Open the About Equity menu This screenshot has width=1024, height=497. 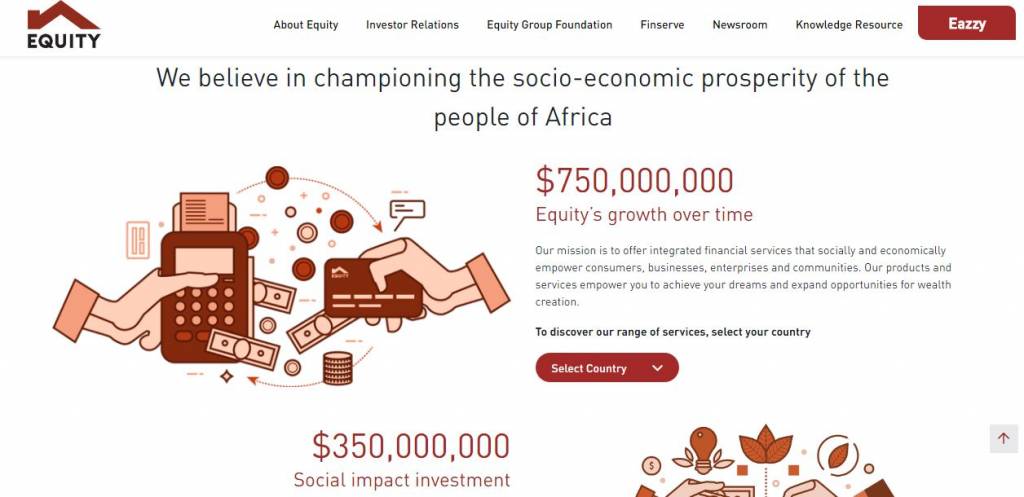click(x=306, y=25)
